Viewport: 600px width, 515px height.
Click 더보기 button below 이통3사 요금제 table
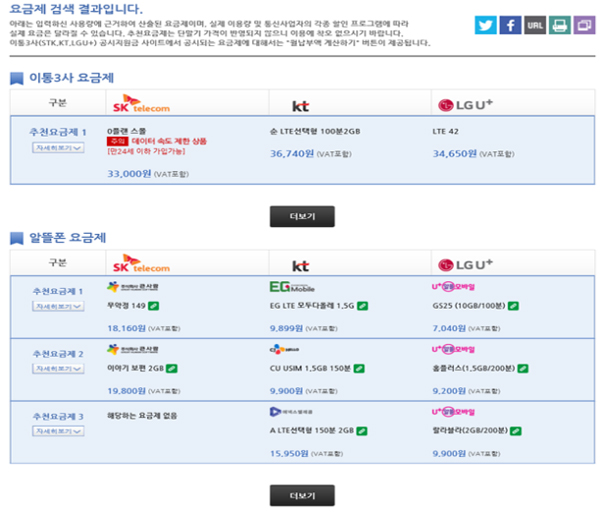[302, 216]
